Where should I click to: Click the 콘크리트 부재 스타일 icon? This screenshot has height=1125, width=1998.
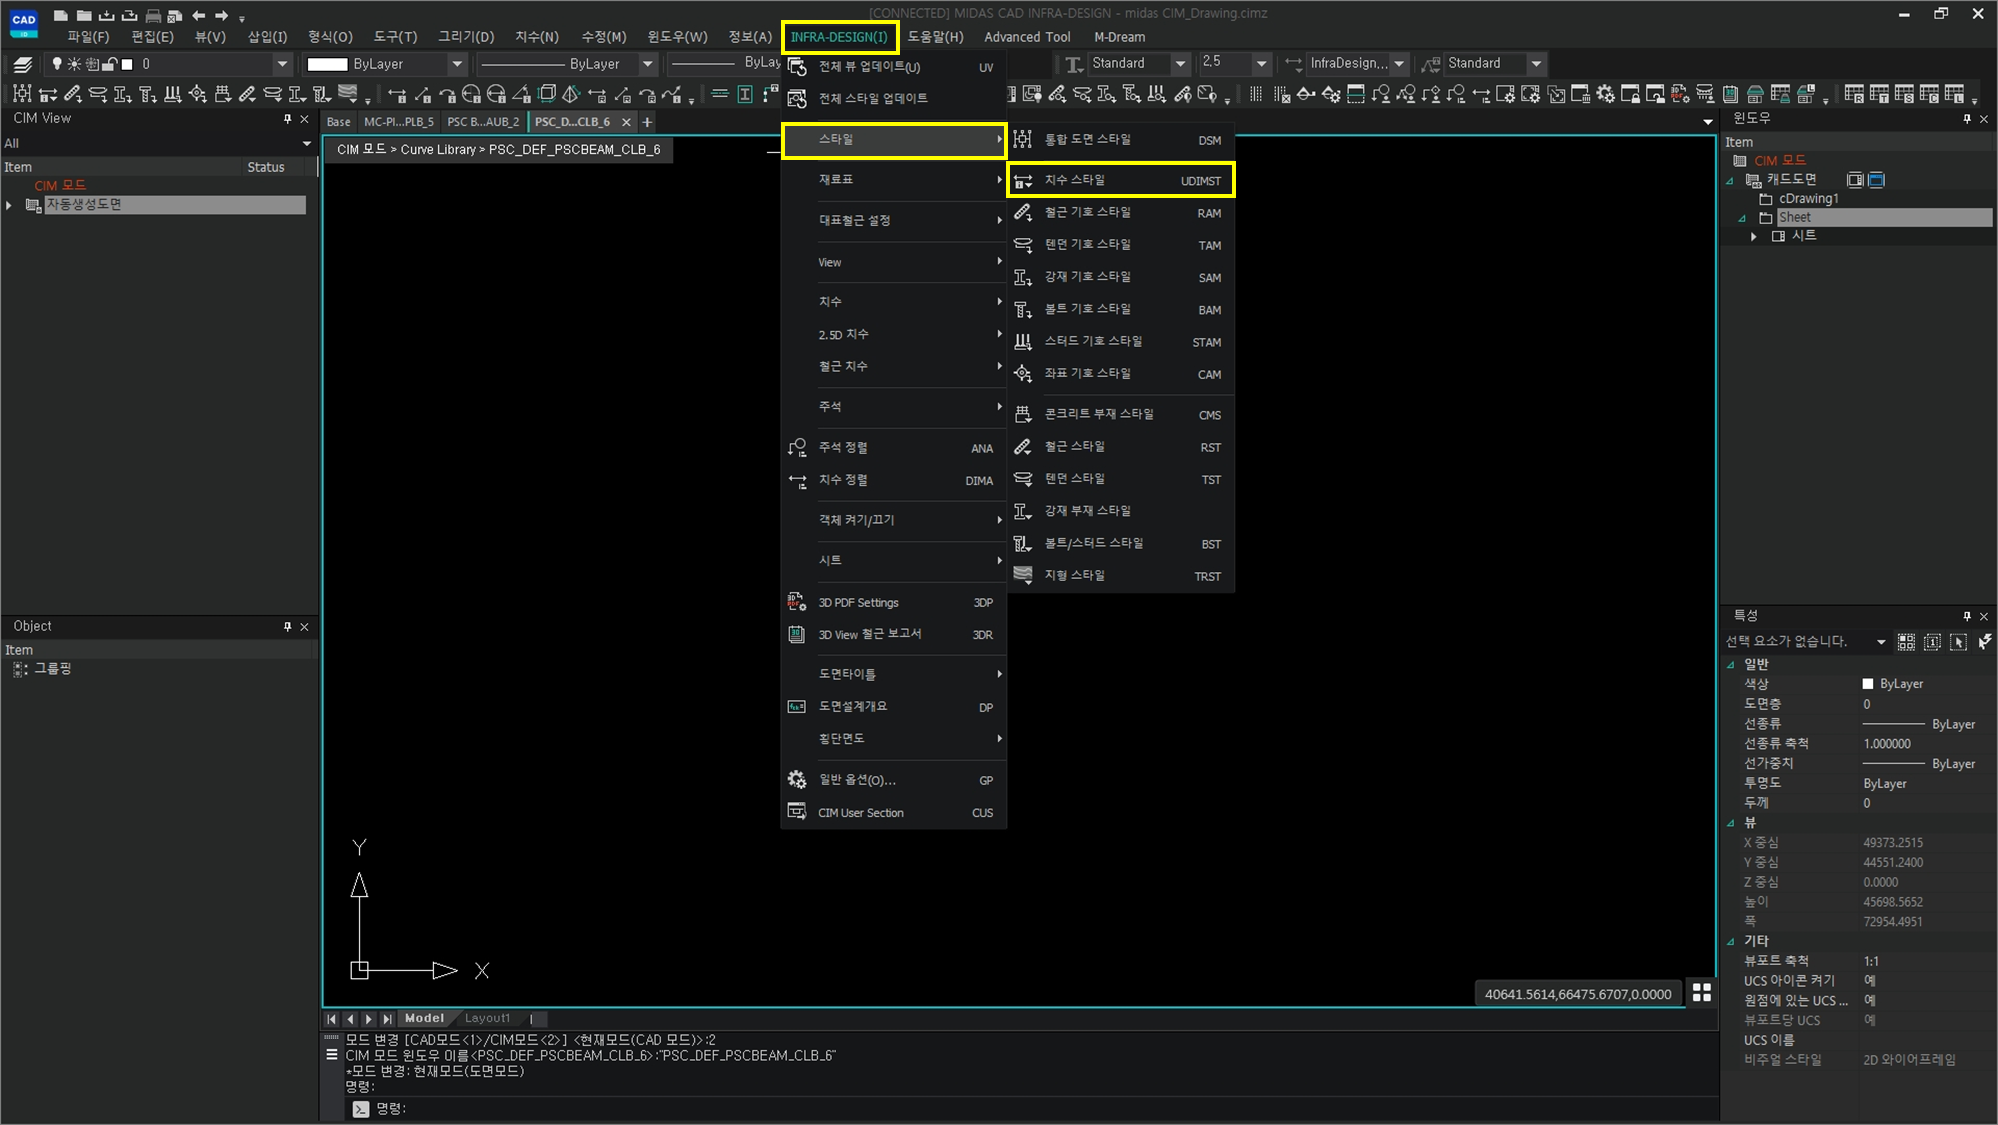click(1022, 414)
